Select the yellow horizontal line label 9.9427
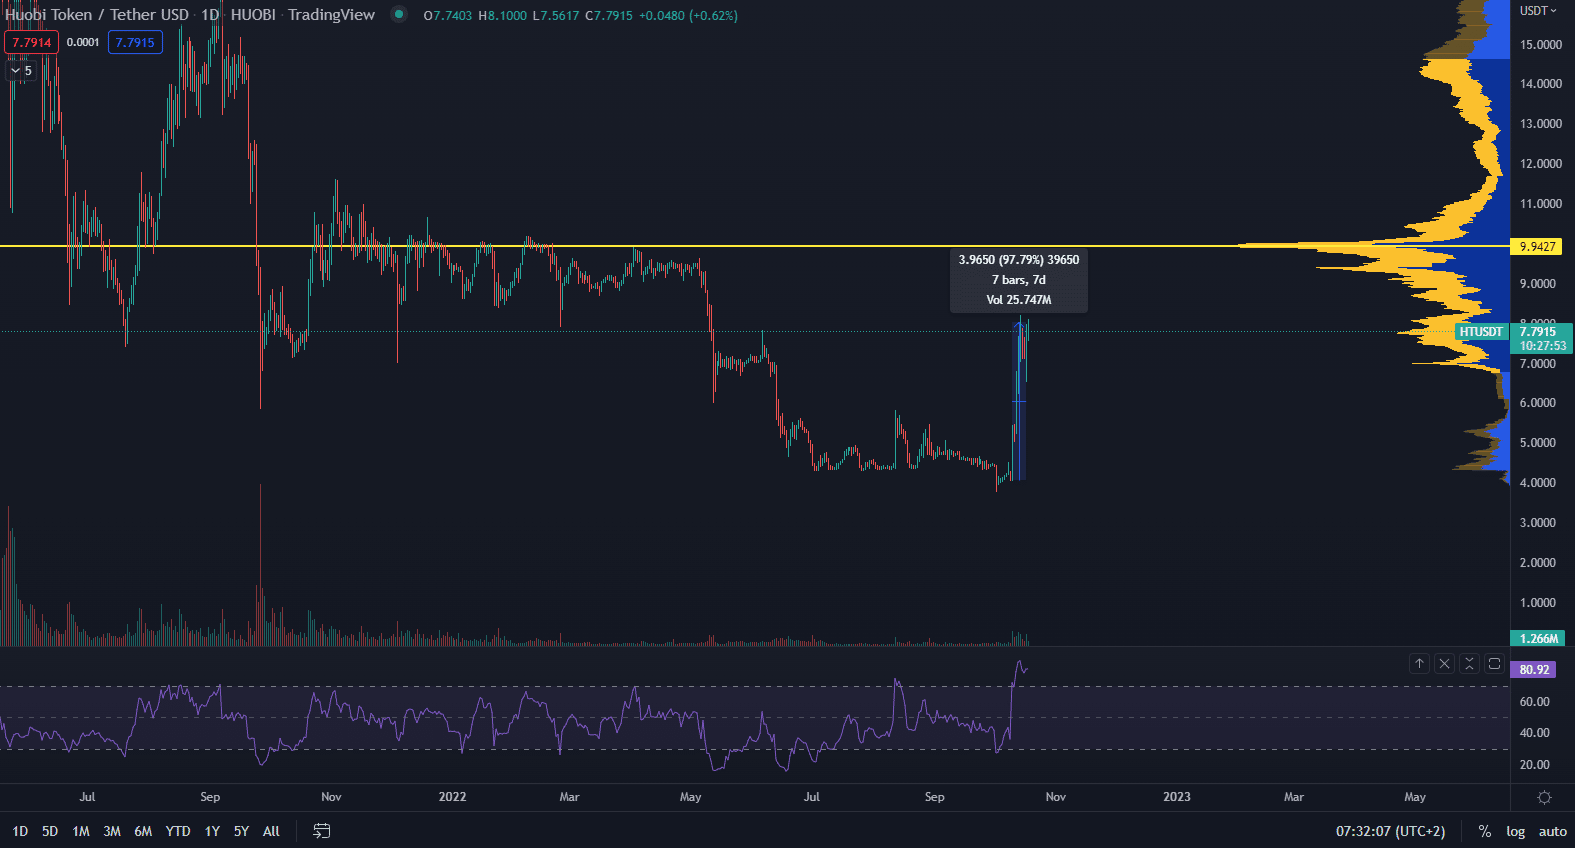The height and width of the screenshot is (848, 1575). [1537, 246]
